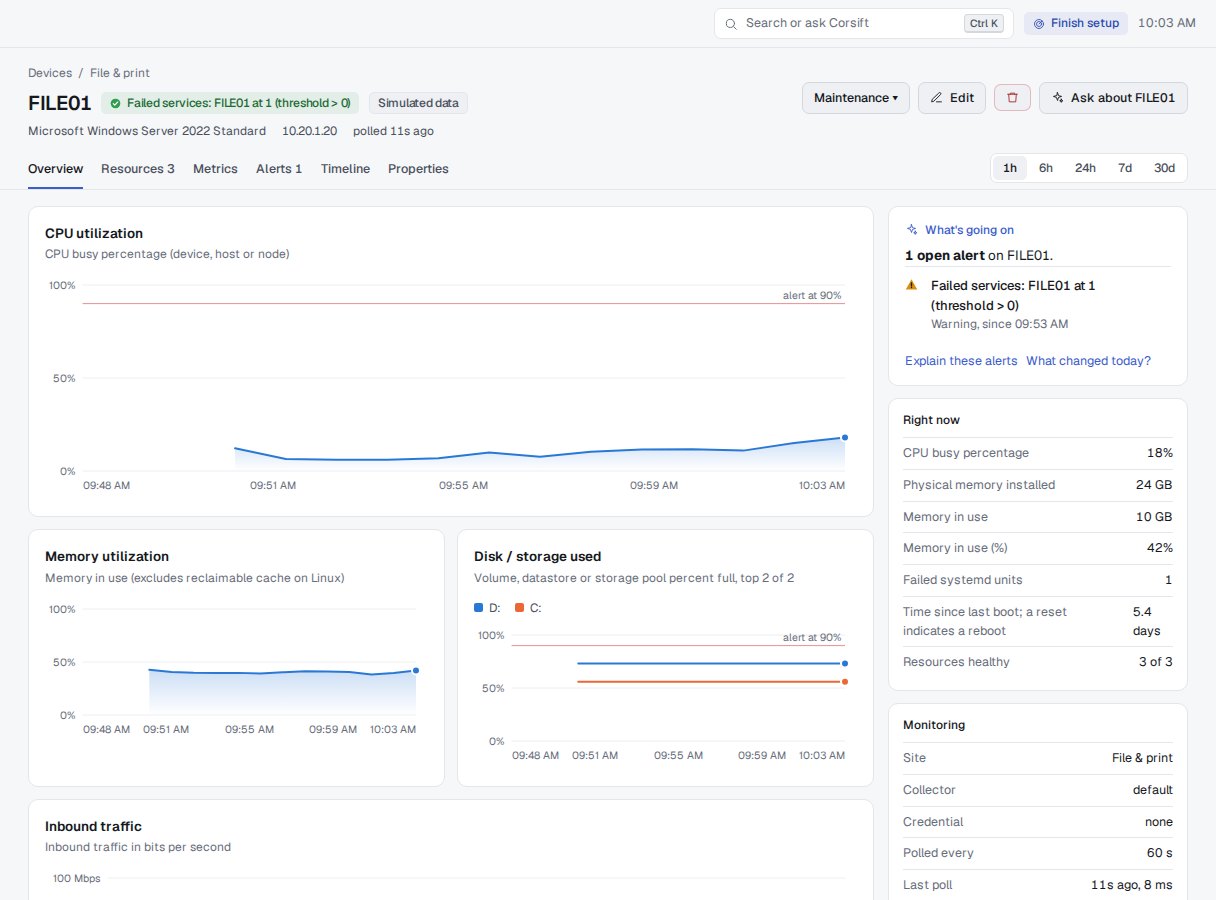This screenshot has width=1216, height=900.
Task: Click the Finish setup target icon
Action: (x=1039, y=23)
